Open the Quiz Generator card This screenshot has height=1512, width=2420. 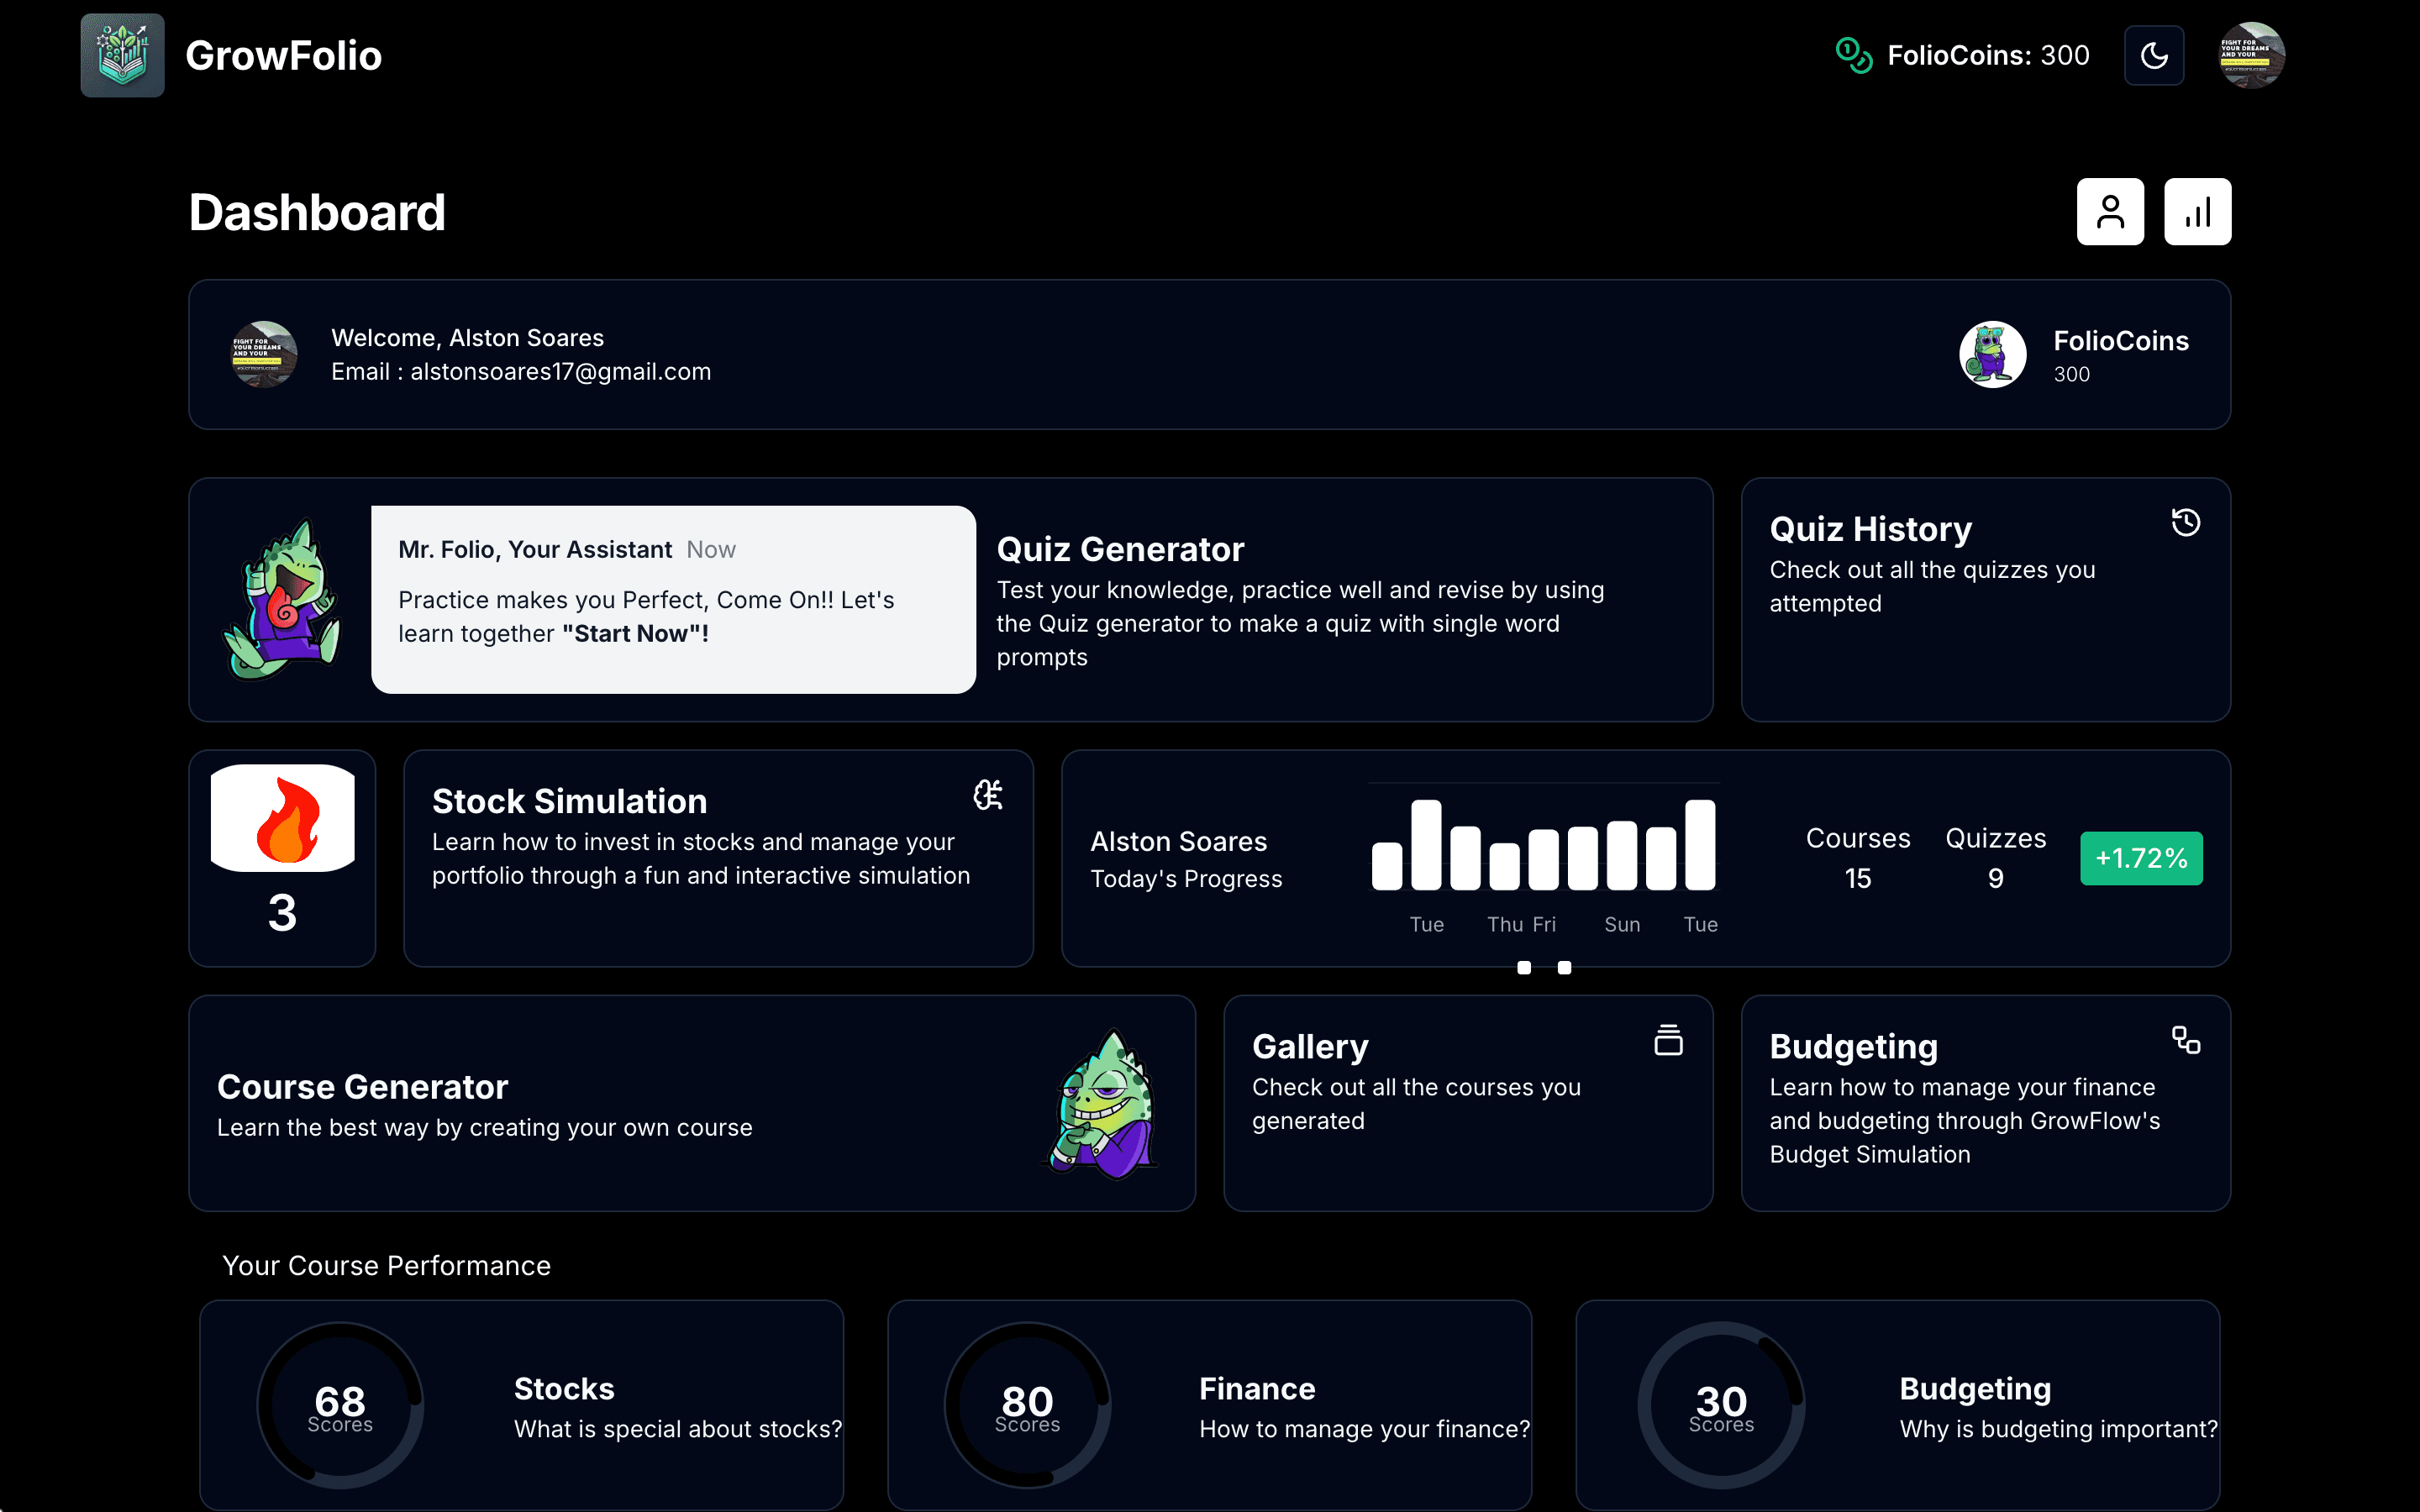[x=1300, y=600]
